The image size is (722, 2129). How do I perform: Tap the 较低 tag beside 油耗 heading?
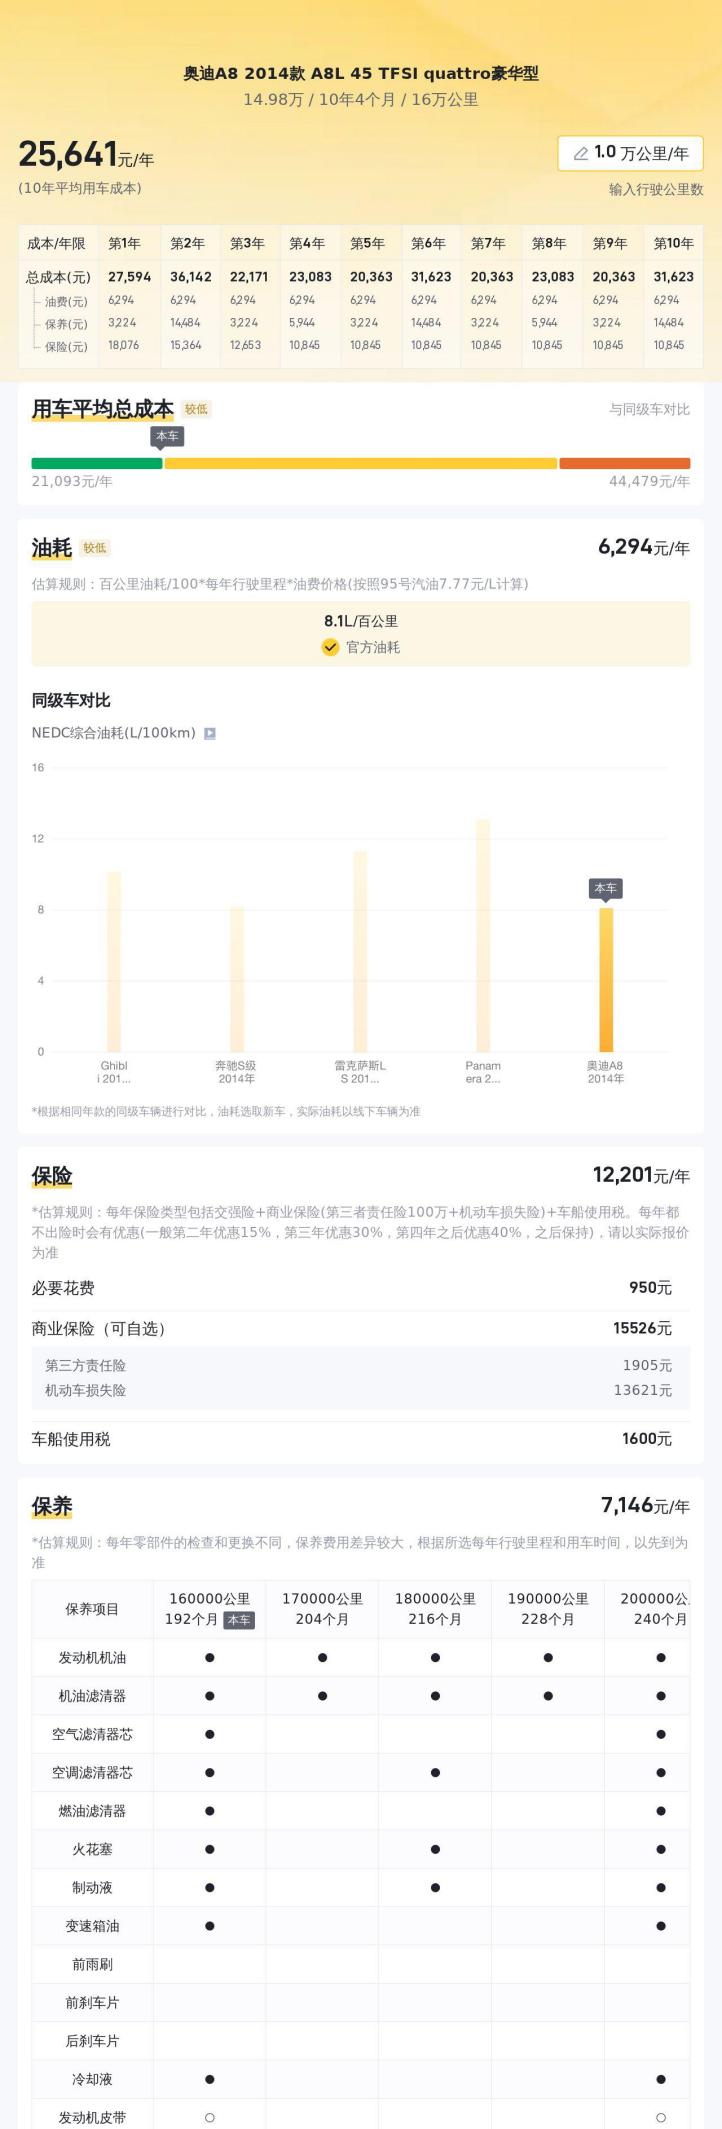coord(95,548)
